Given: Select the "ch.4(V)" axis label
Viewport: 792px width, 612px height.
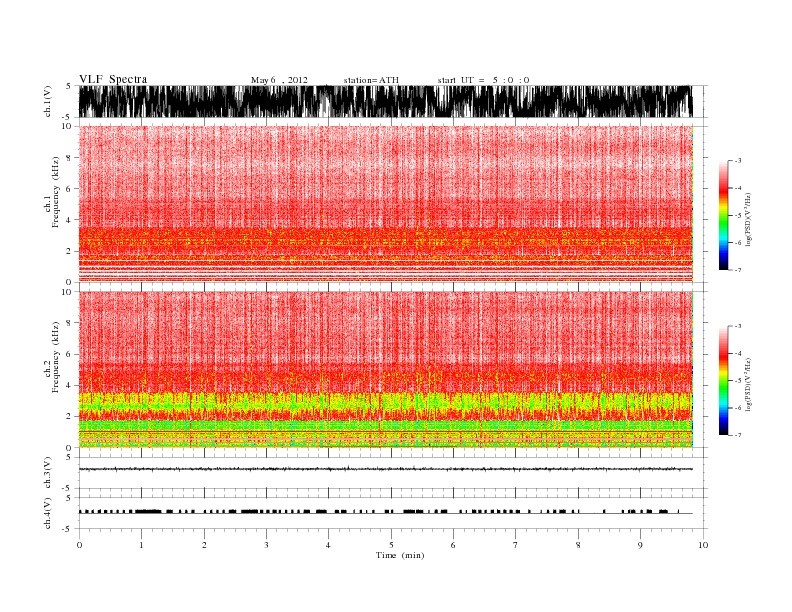Looking at the screenshot, I should [x=48, y=513].
